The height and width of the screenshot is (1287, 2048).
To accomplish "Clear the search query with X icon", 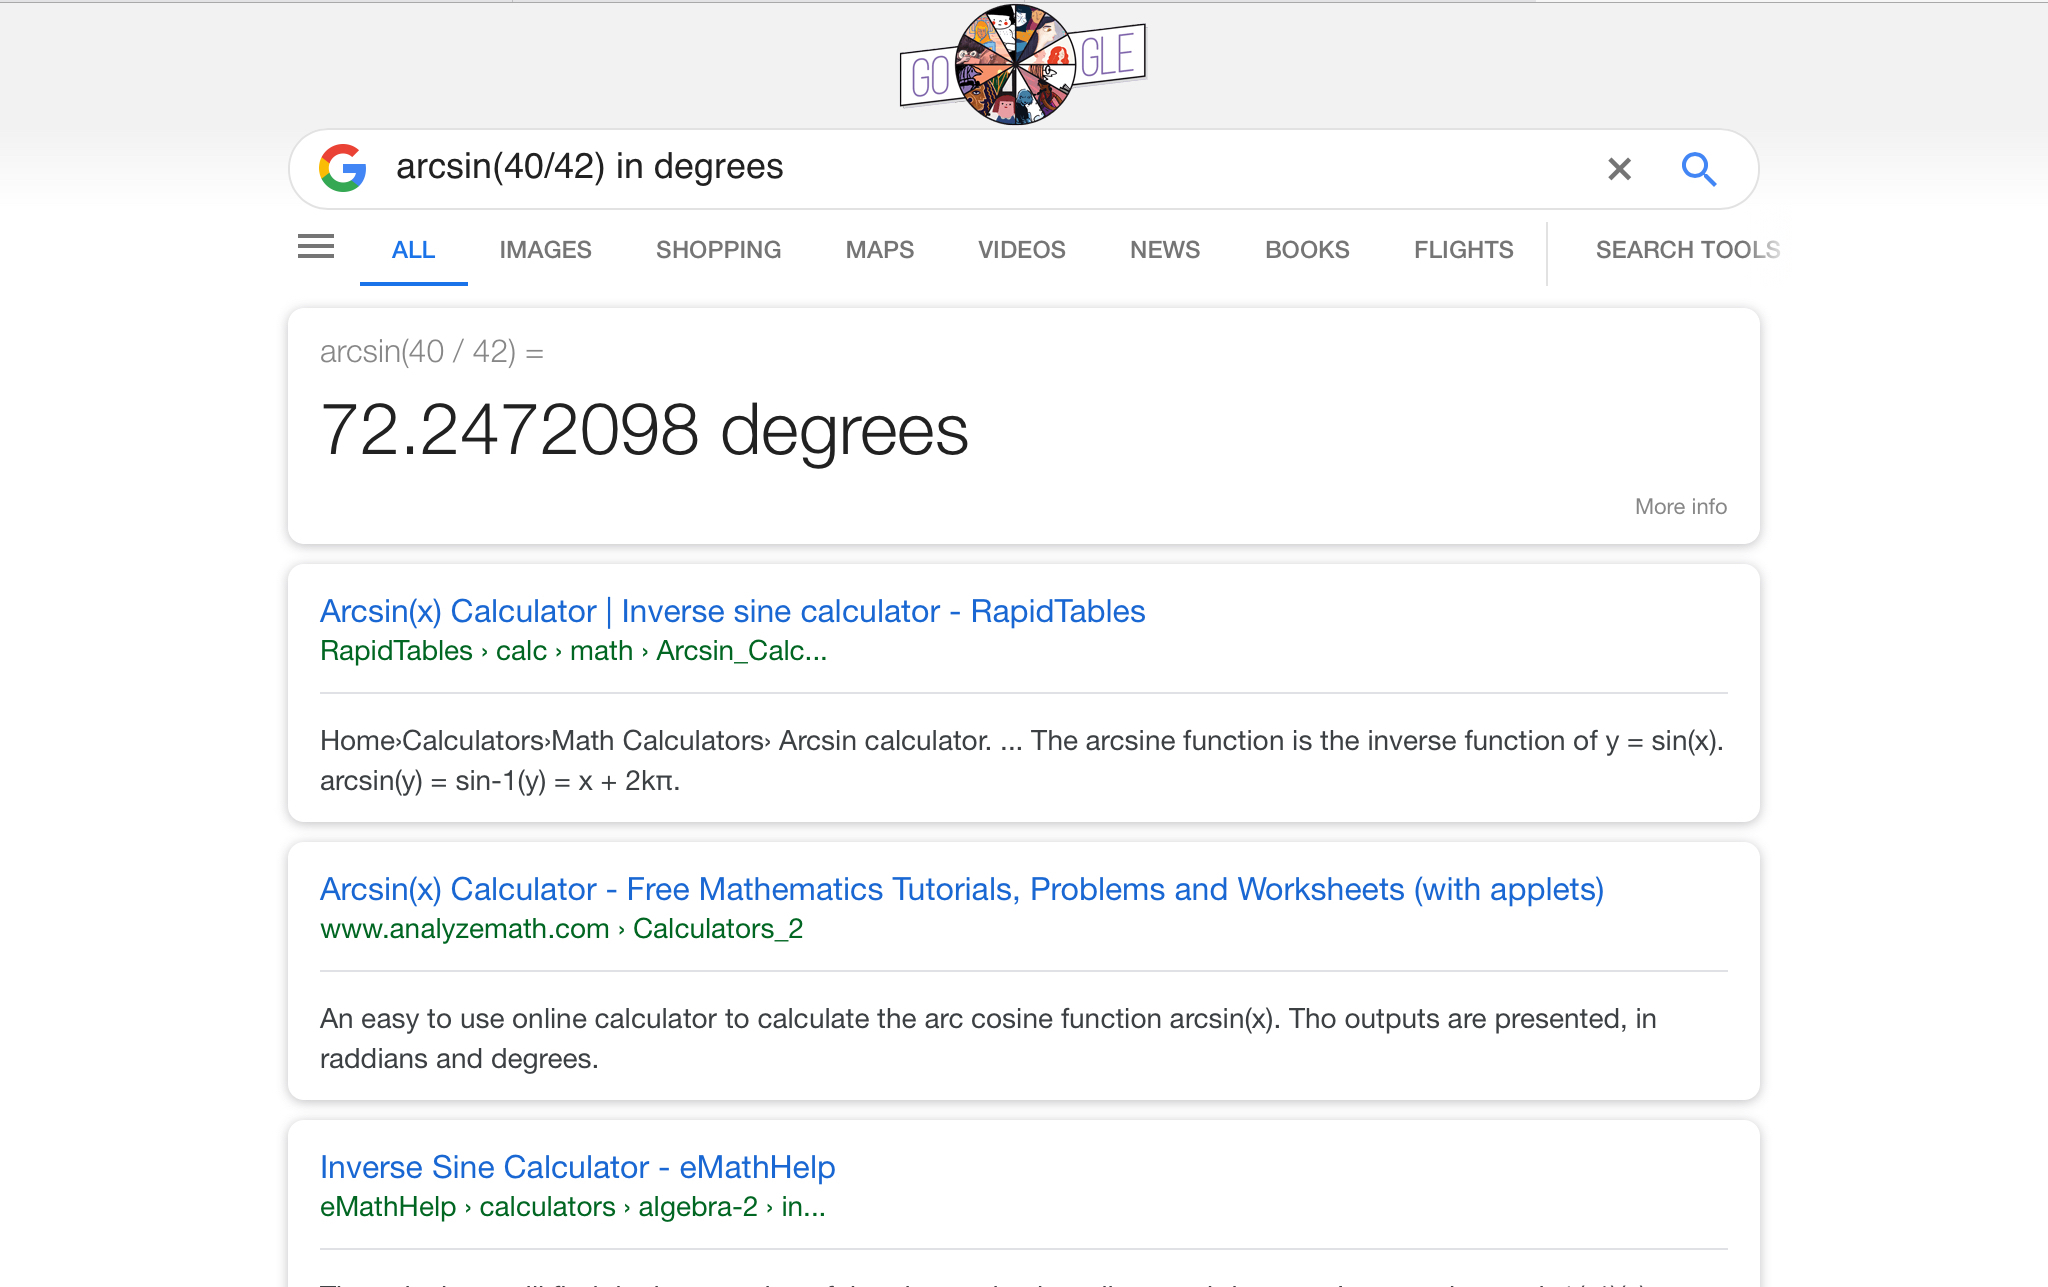I will pos(1619,169).
